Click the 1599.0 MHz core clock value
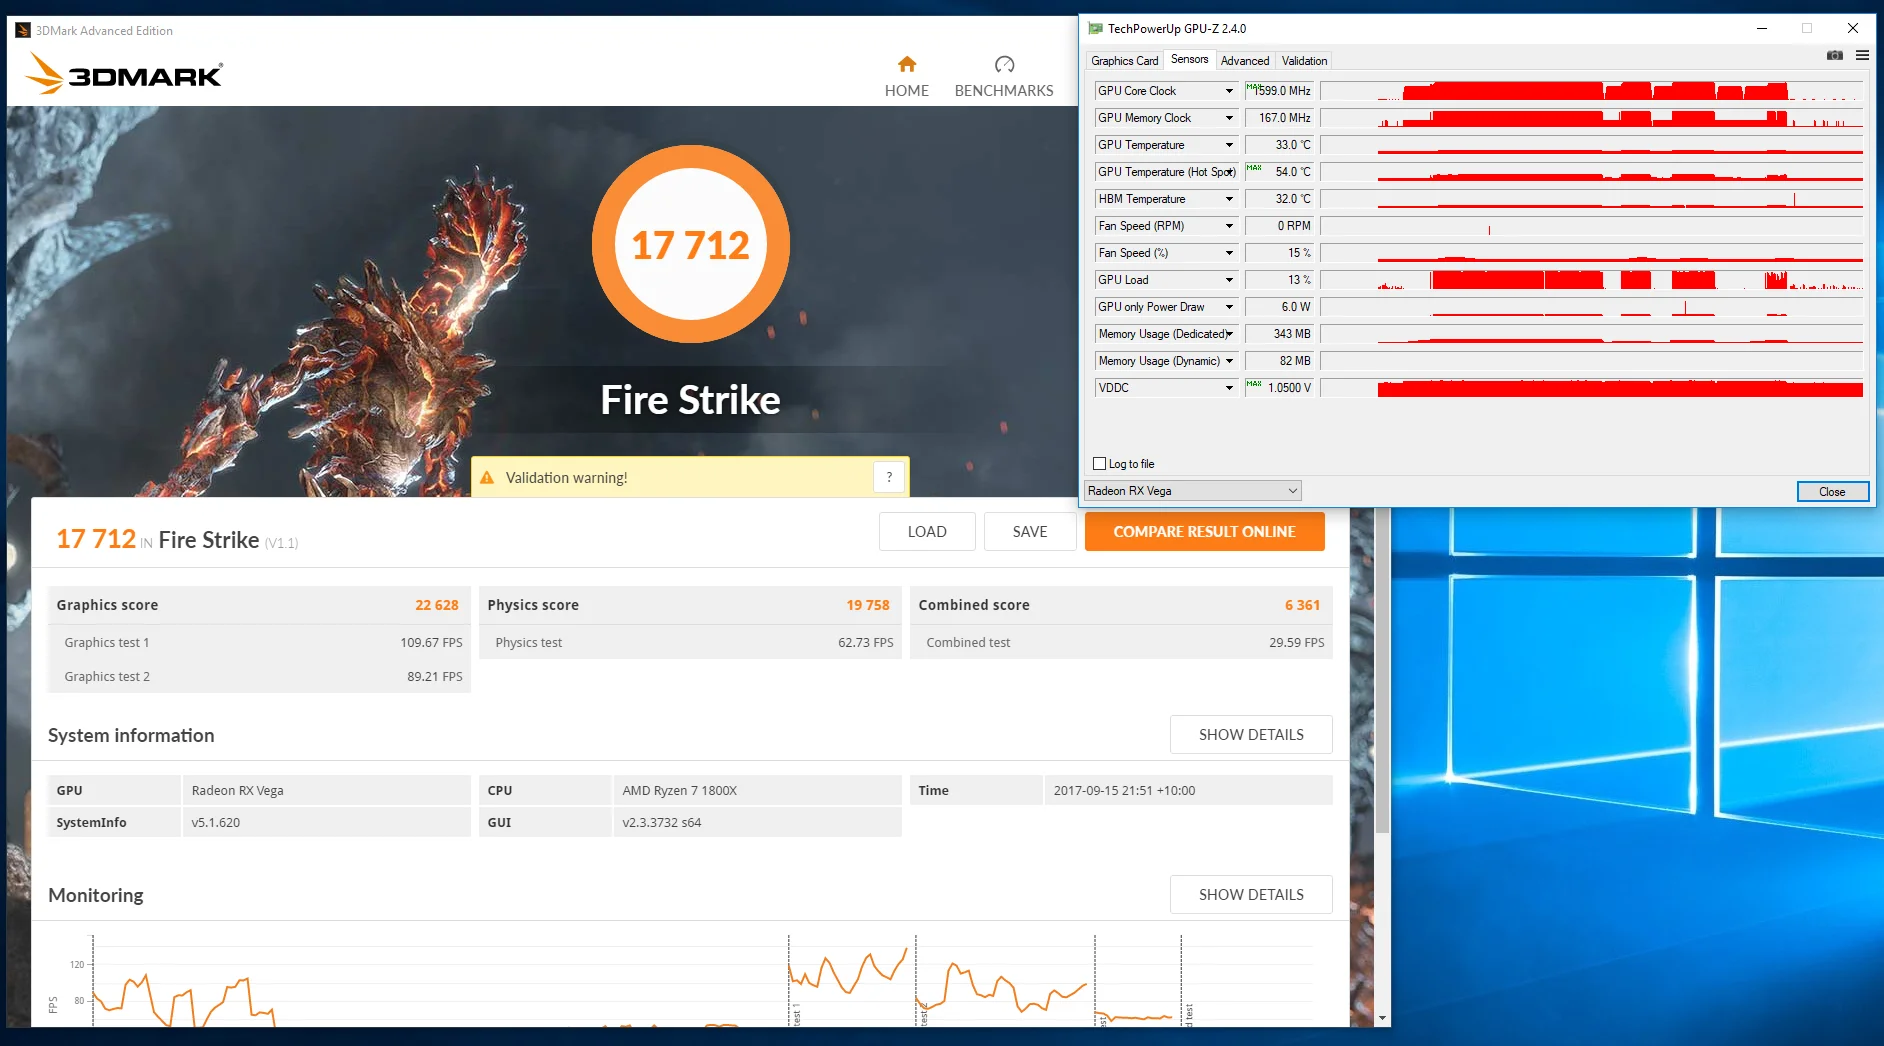Screen dimensions: 1884x1046 1279,91
